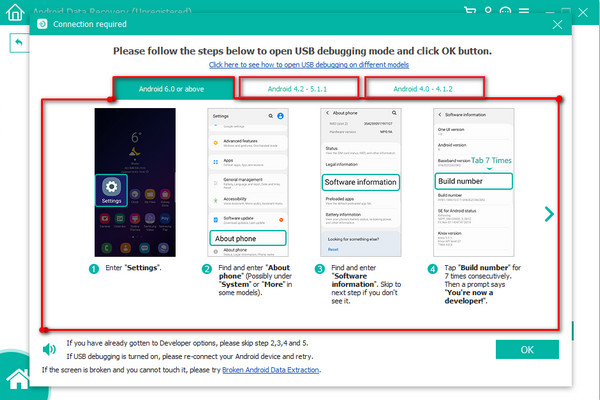The width and height of the screenshot is (600, 400).
Task: Click the Software information screenshot thumbnail
Action: tap(361, 182)
